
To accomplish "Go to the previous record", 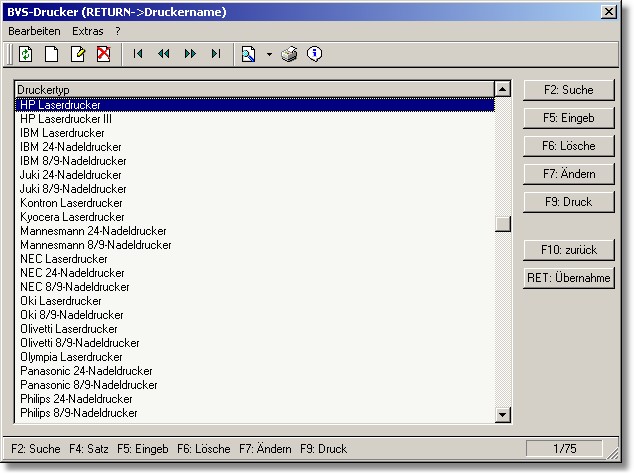I will point(164,54).
